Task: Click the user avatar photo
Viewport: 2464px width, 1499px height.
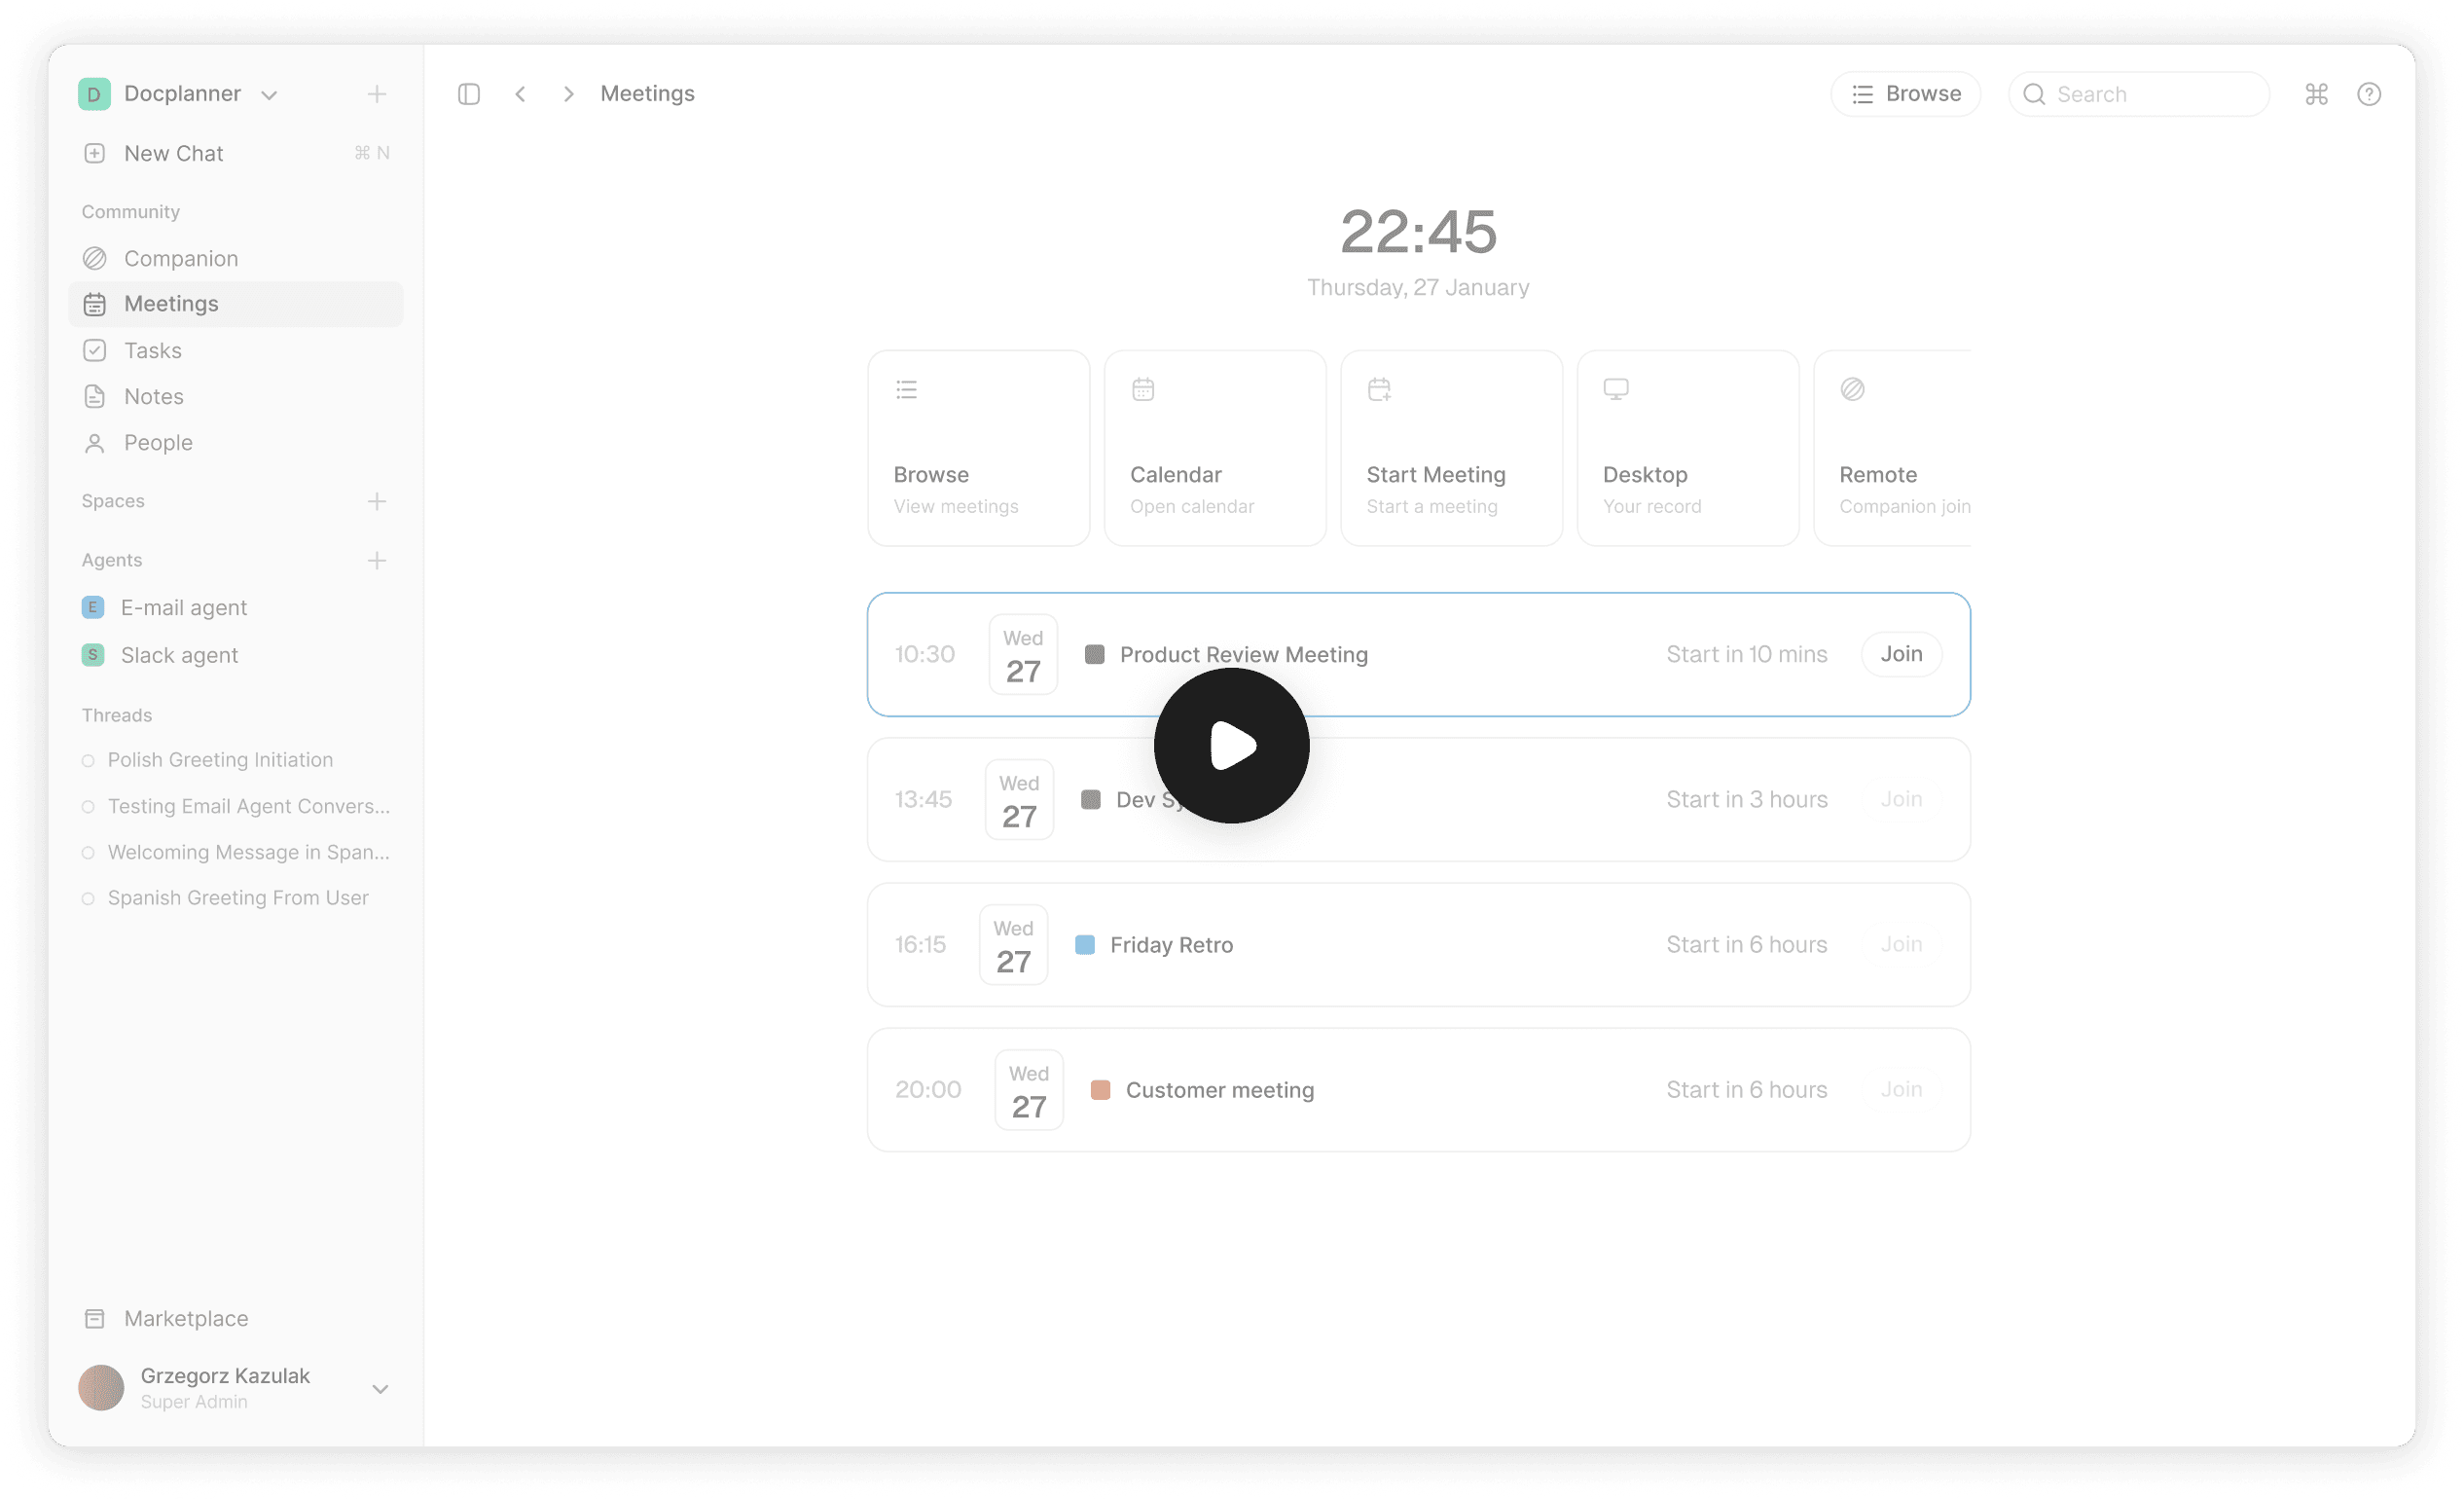Action: [x=101, y=1387]
